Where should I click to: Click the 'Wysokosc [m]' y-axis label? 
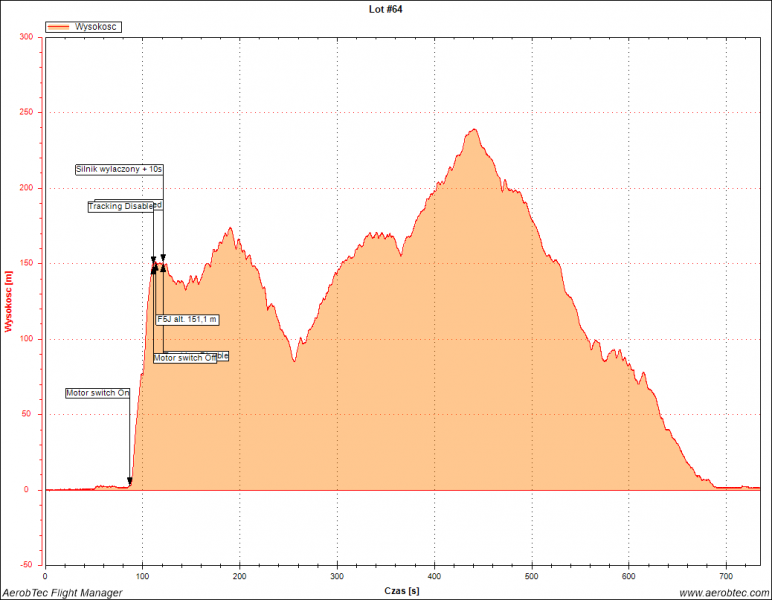click(9, 301)
